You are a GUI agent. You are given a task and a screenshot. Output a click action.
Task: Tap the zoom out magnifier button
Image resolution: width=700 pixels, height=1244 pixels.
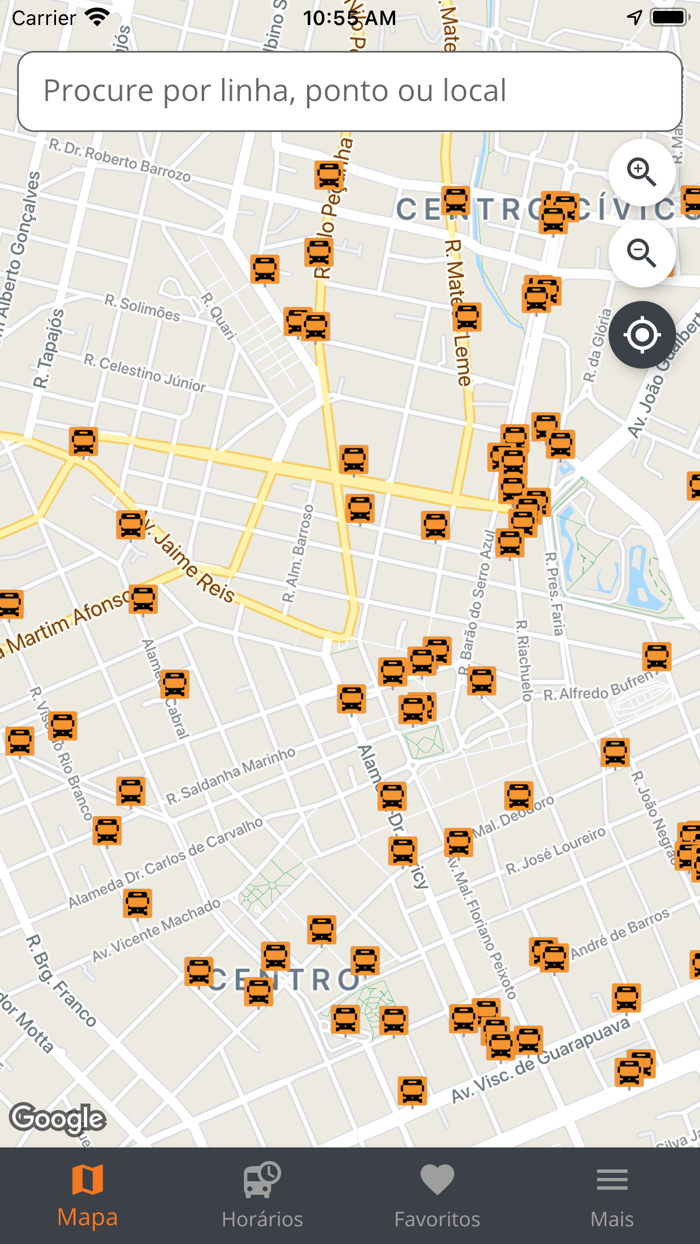(641, 254)
